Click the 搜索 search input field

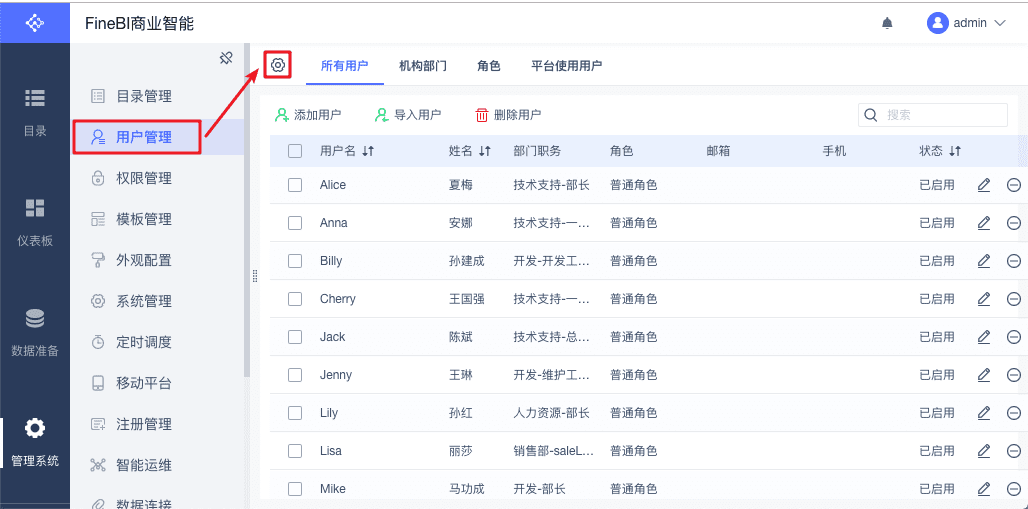pyautogui.click(x=942, y=115)
